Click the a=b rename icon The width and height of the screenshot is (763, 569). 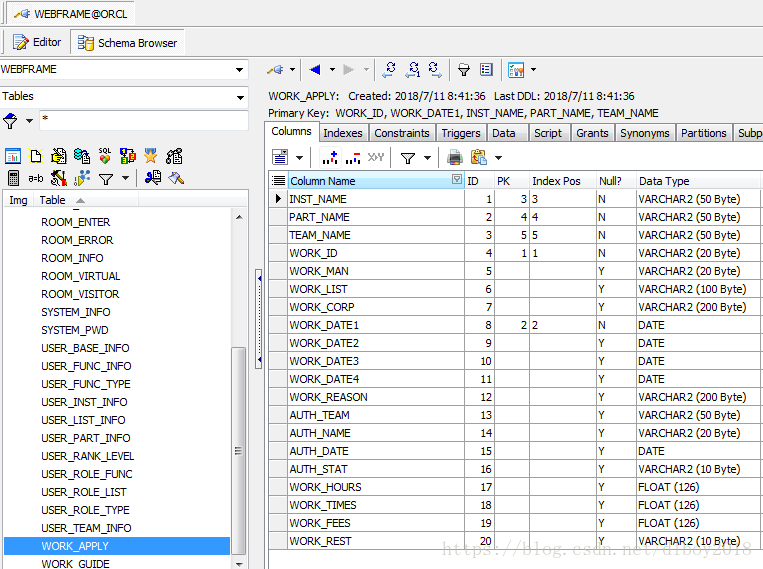tap(36, 179)
